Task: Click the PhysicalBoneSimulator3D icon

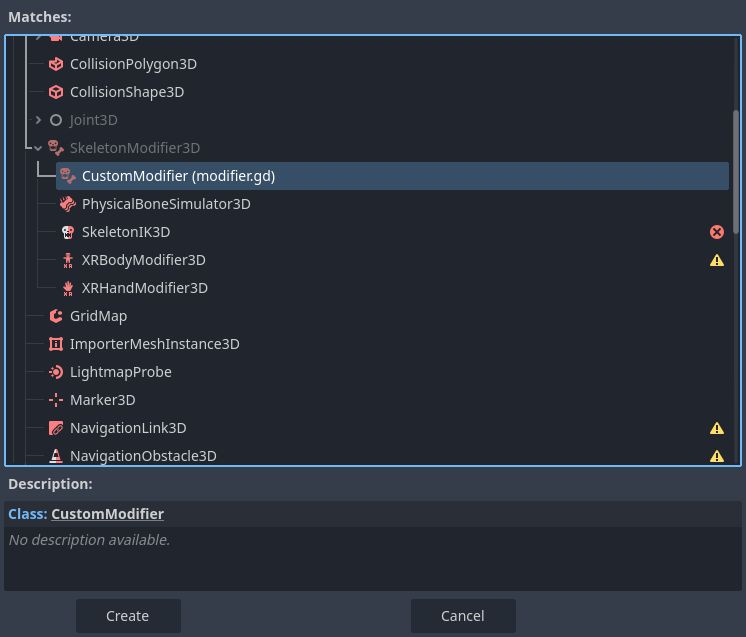Action: 68,204
